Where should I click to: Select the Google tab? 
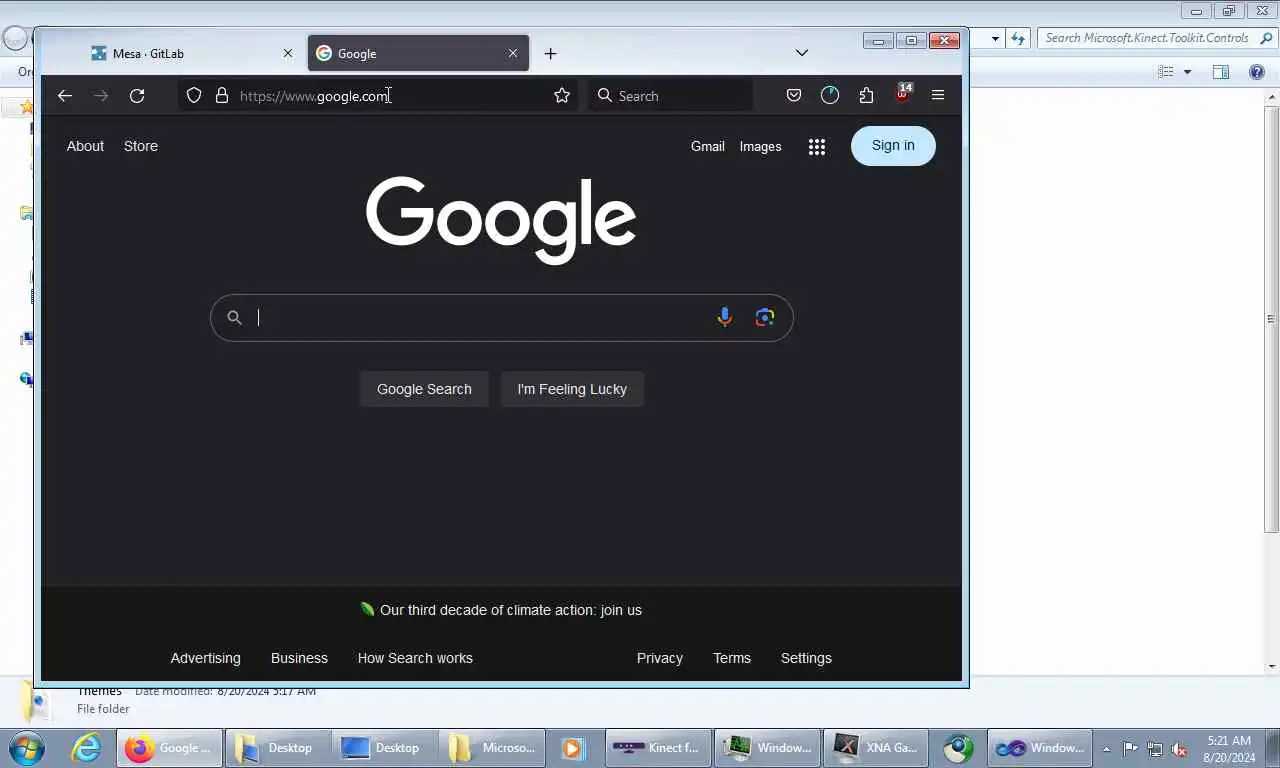[x=418, y=53]
